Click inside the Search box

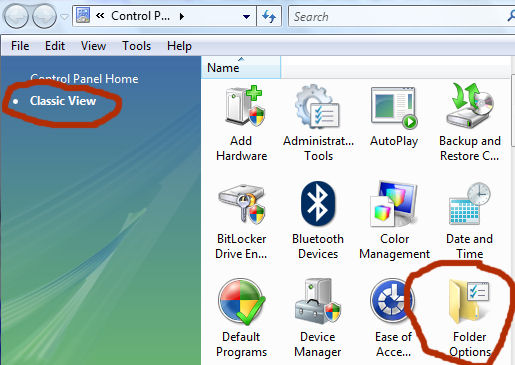398,16
